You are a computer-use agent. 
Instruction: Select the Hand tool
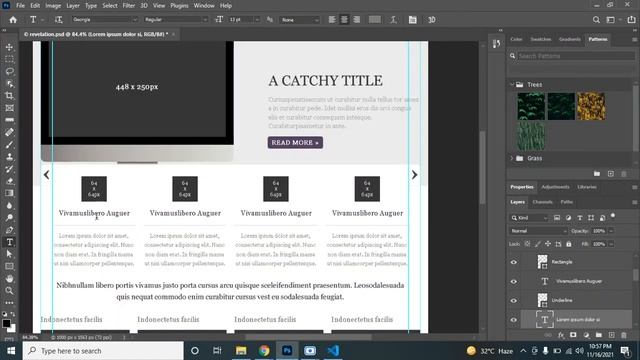tap(9, 279)
